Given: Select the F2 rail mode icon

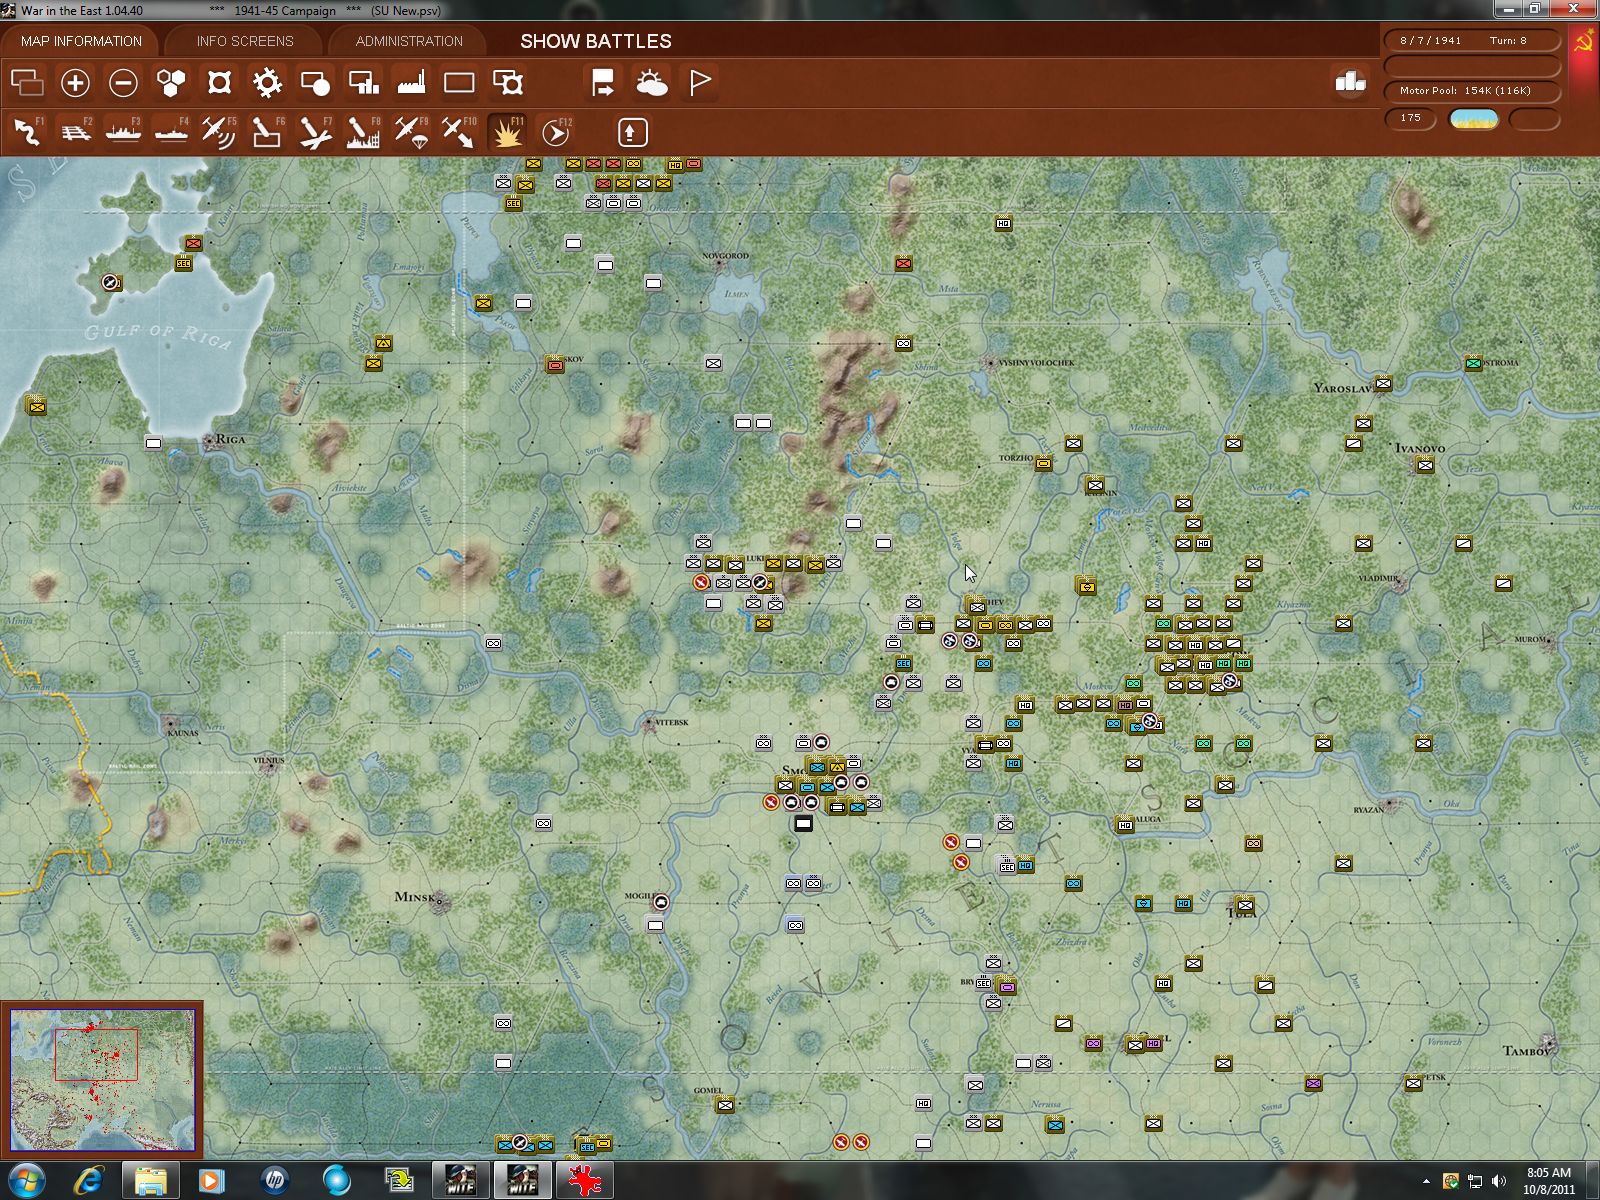Looking at the screenshot, I should point(76,132).
